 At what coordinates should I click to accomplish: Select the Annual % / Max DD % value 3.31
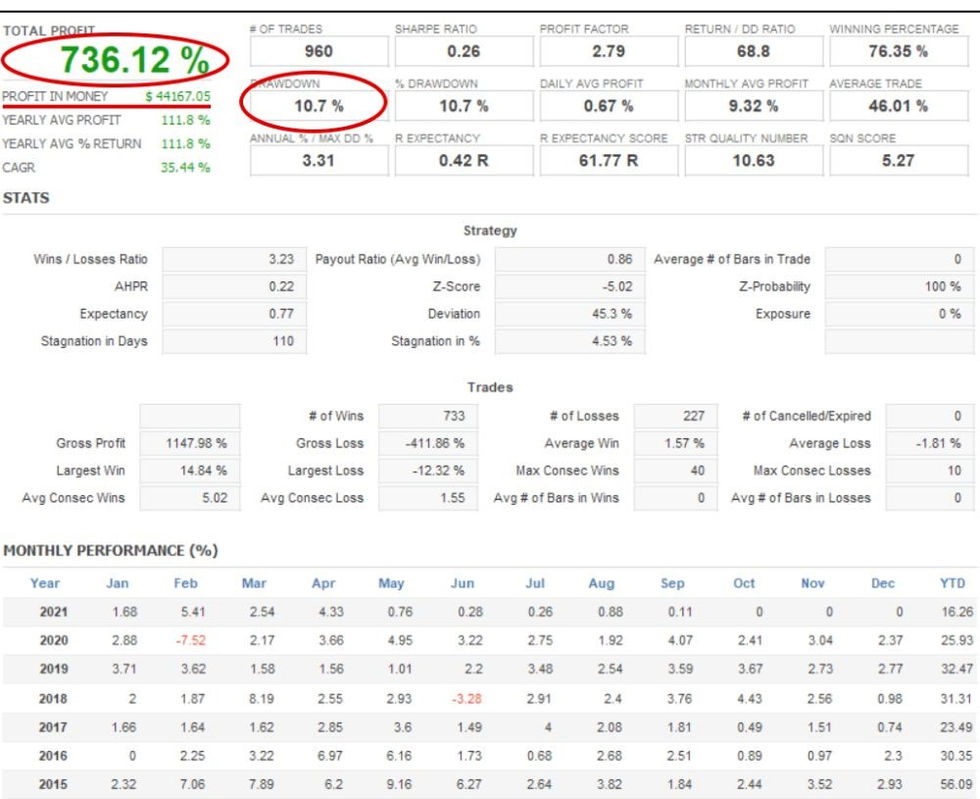point(319,161)
